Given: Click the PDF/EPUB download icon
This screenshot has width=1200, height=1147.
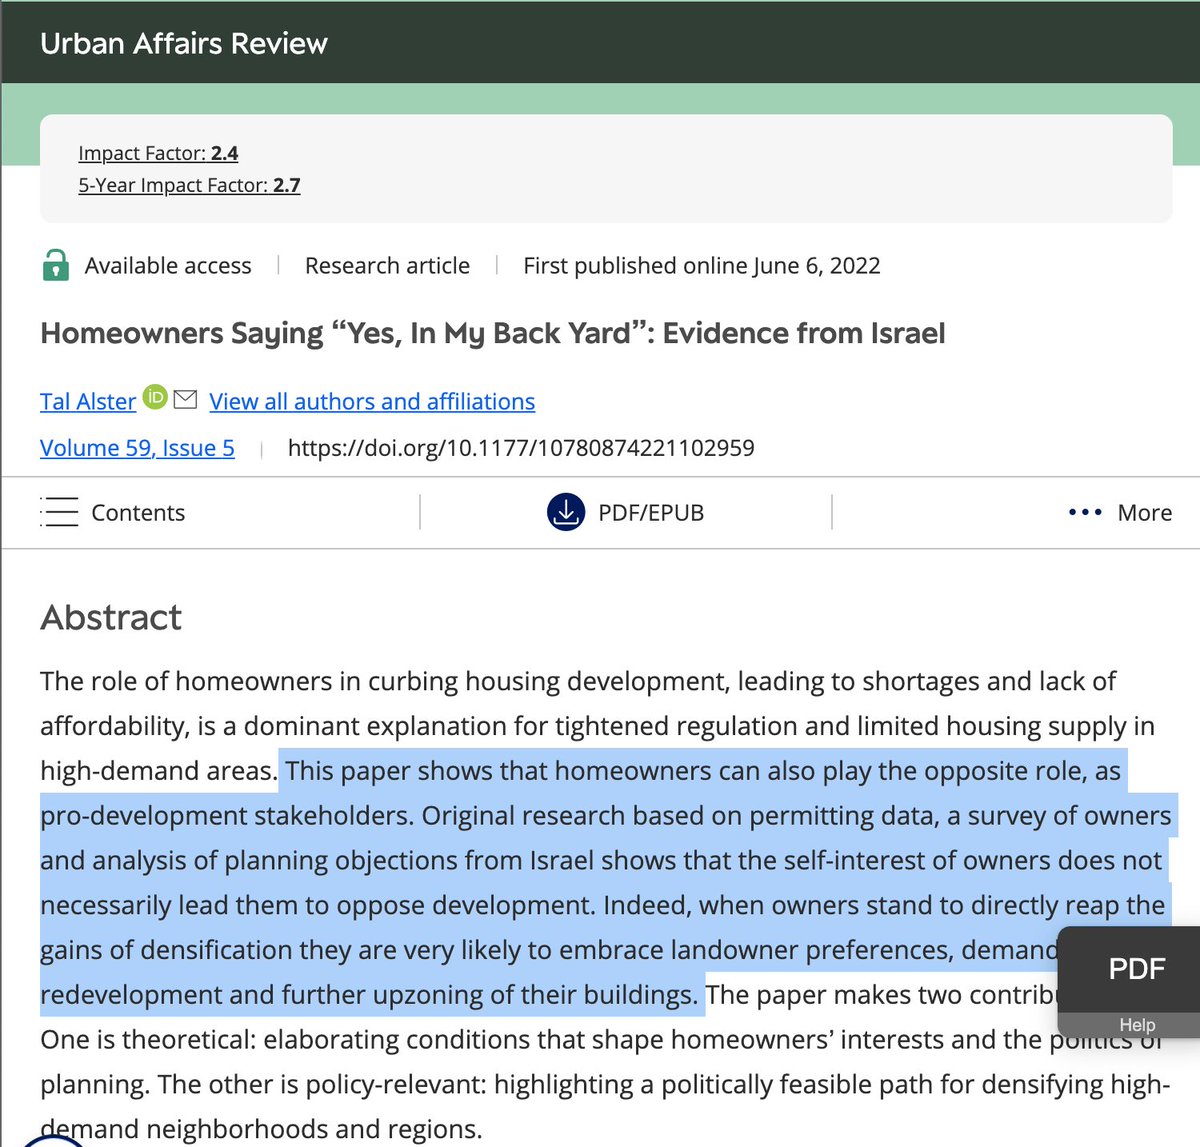Looking at the screenshot, I should (x=566, y=512).
